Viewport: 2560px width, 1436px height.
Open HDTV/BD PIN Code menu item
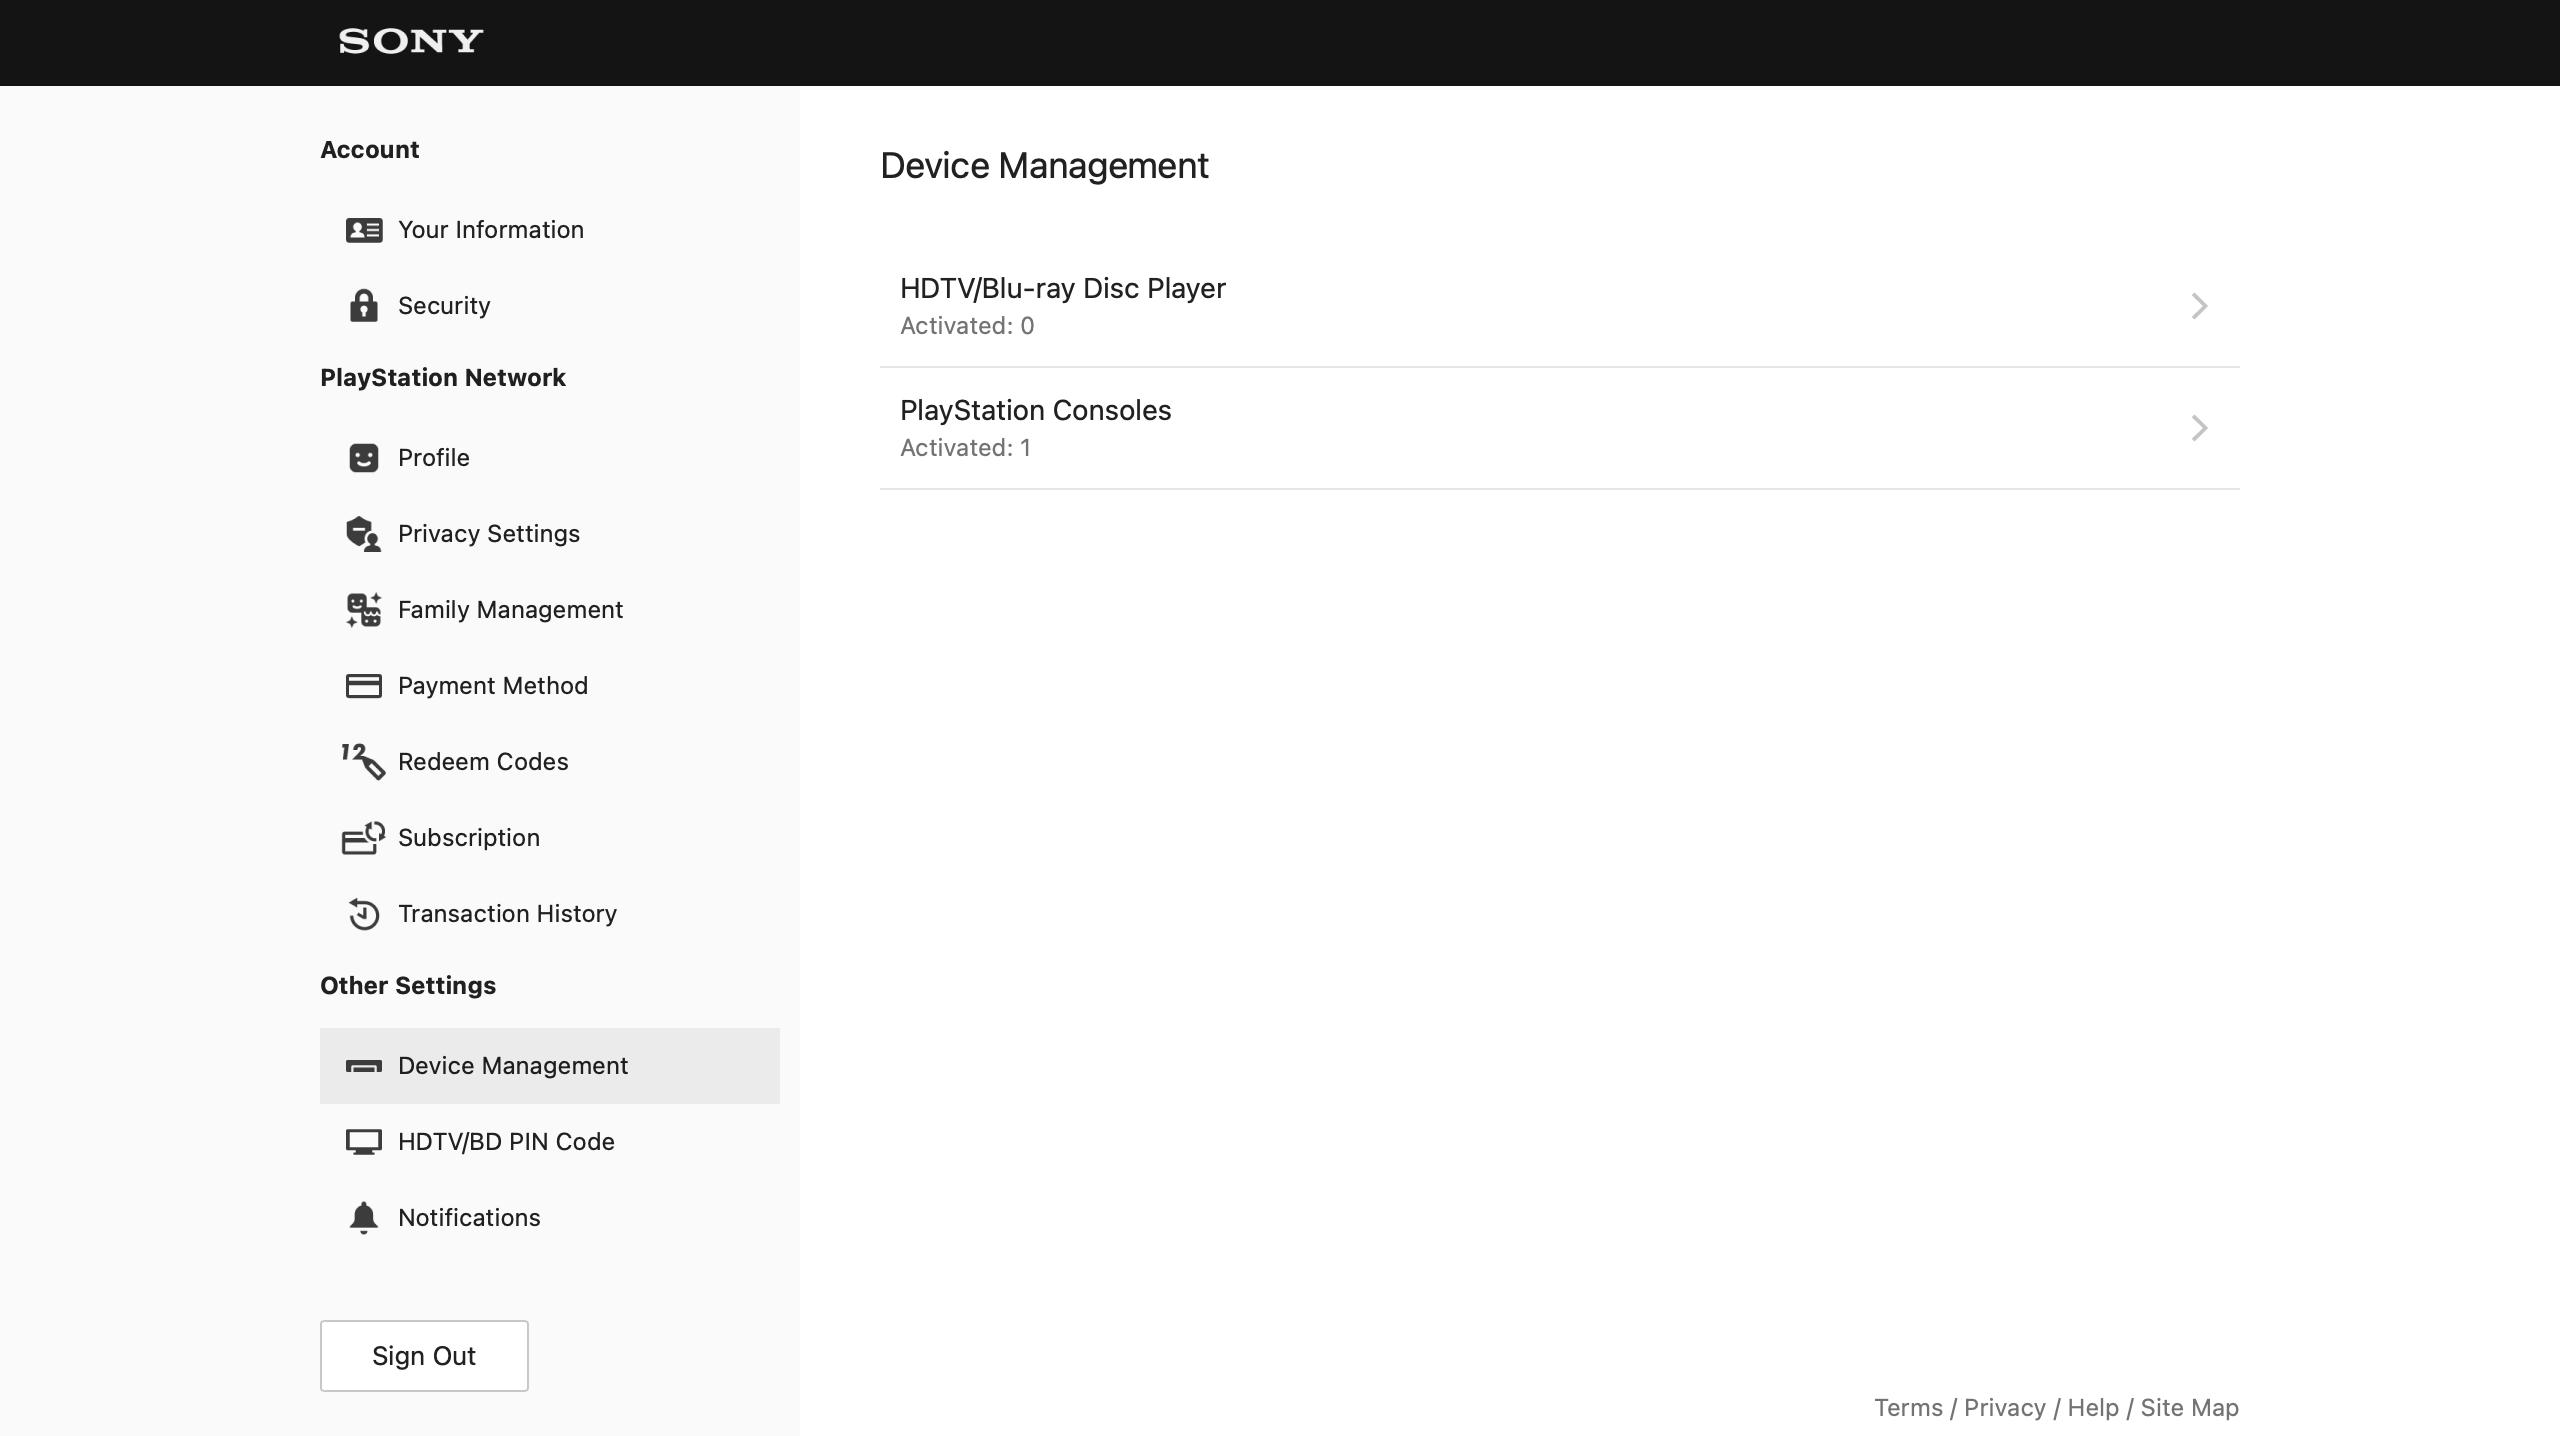click(x=506, y=1142)
